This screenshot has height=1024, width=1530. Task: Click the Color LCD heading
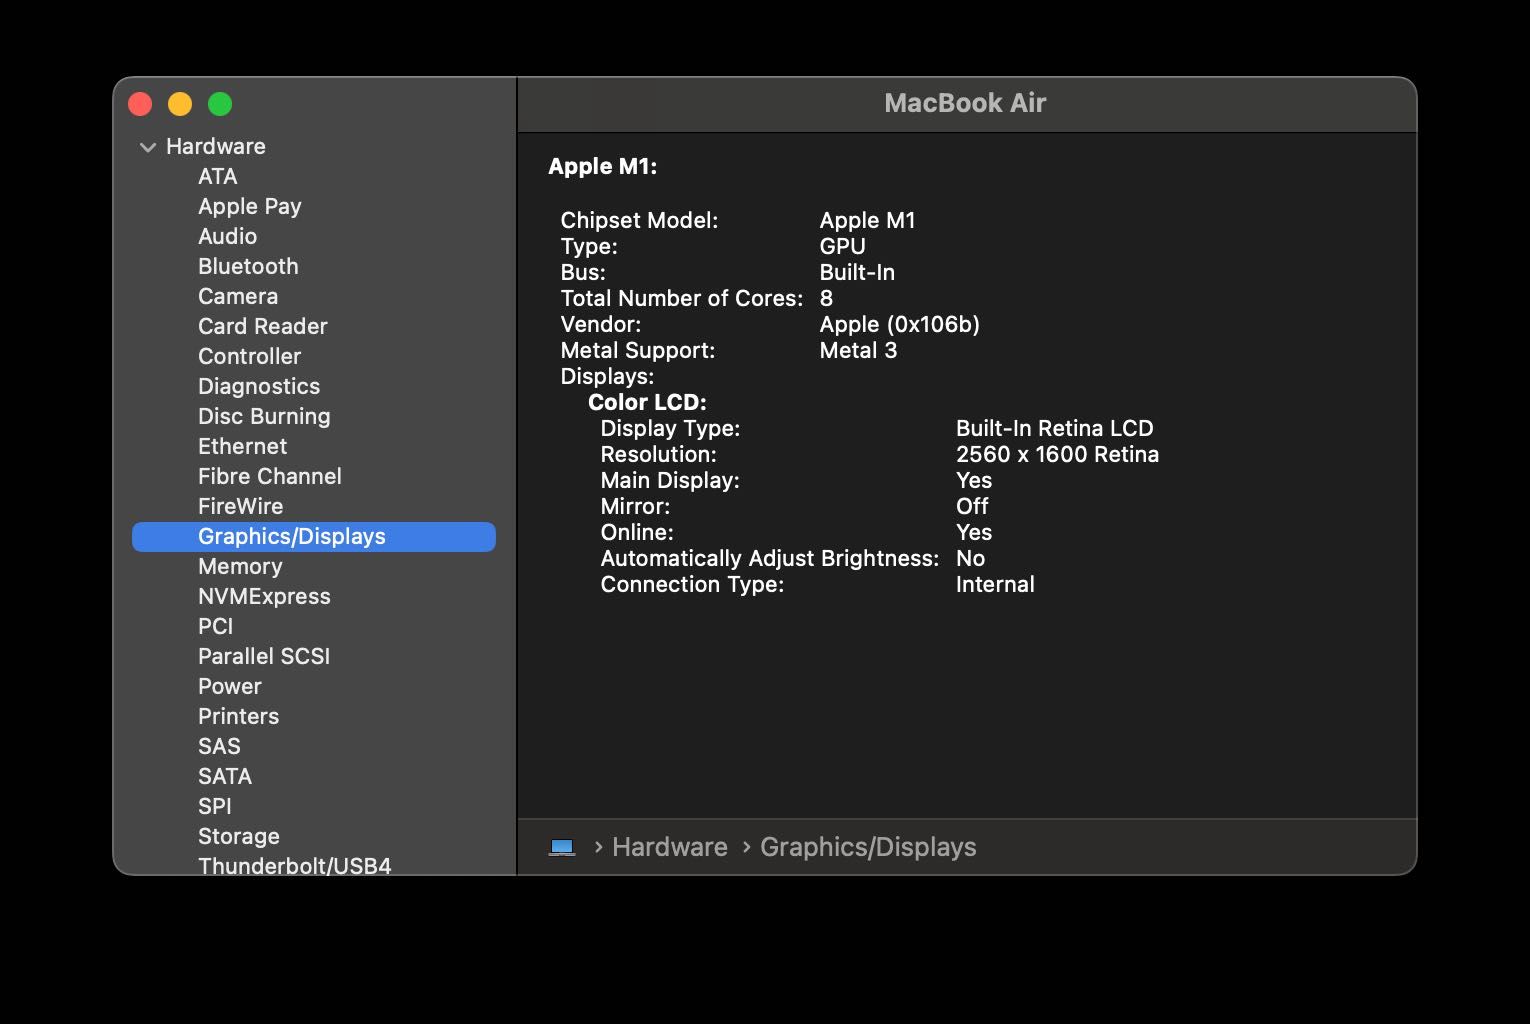point(647,402)
